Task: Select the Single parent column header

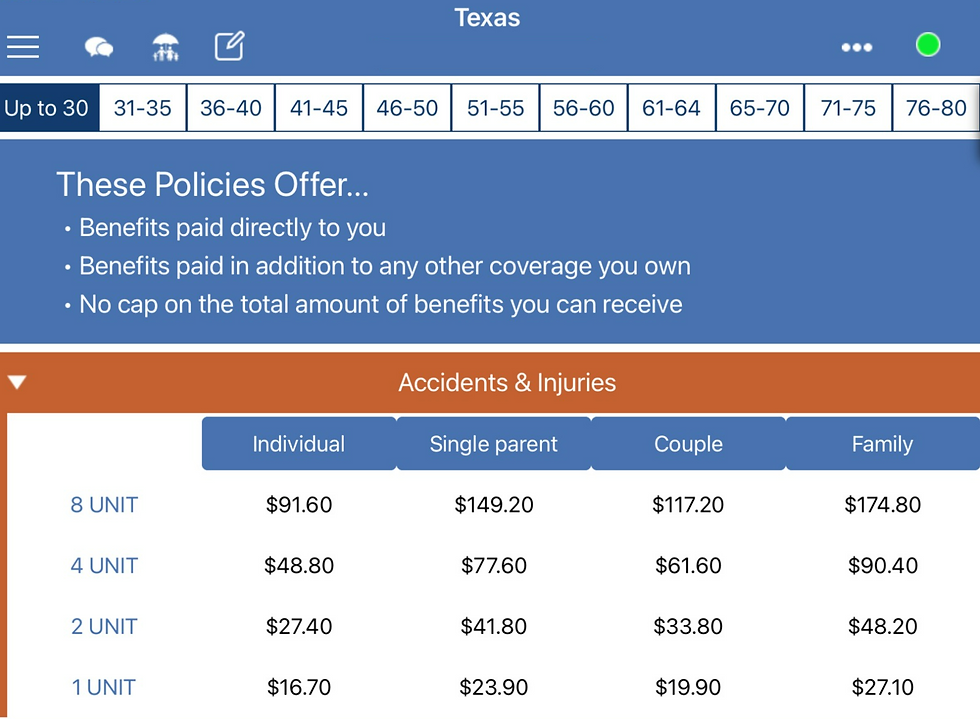Action: [x=493, y=444]
